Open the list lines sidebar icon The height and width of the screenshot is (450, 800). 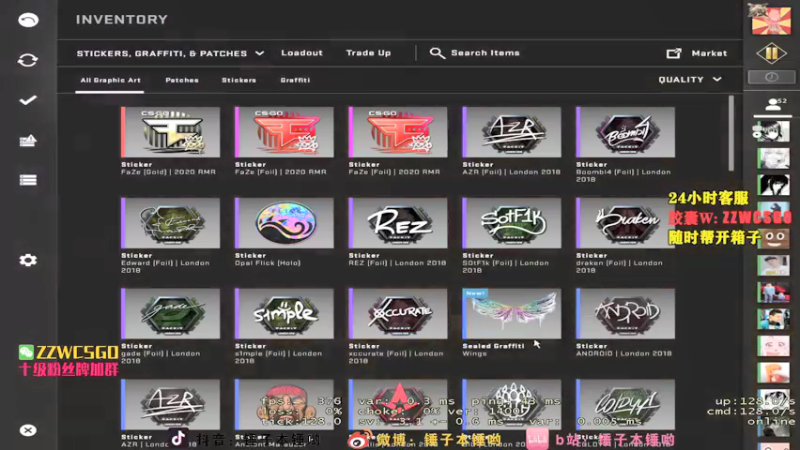click(28, 180)
